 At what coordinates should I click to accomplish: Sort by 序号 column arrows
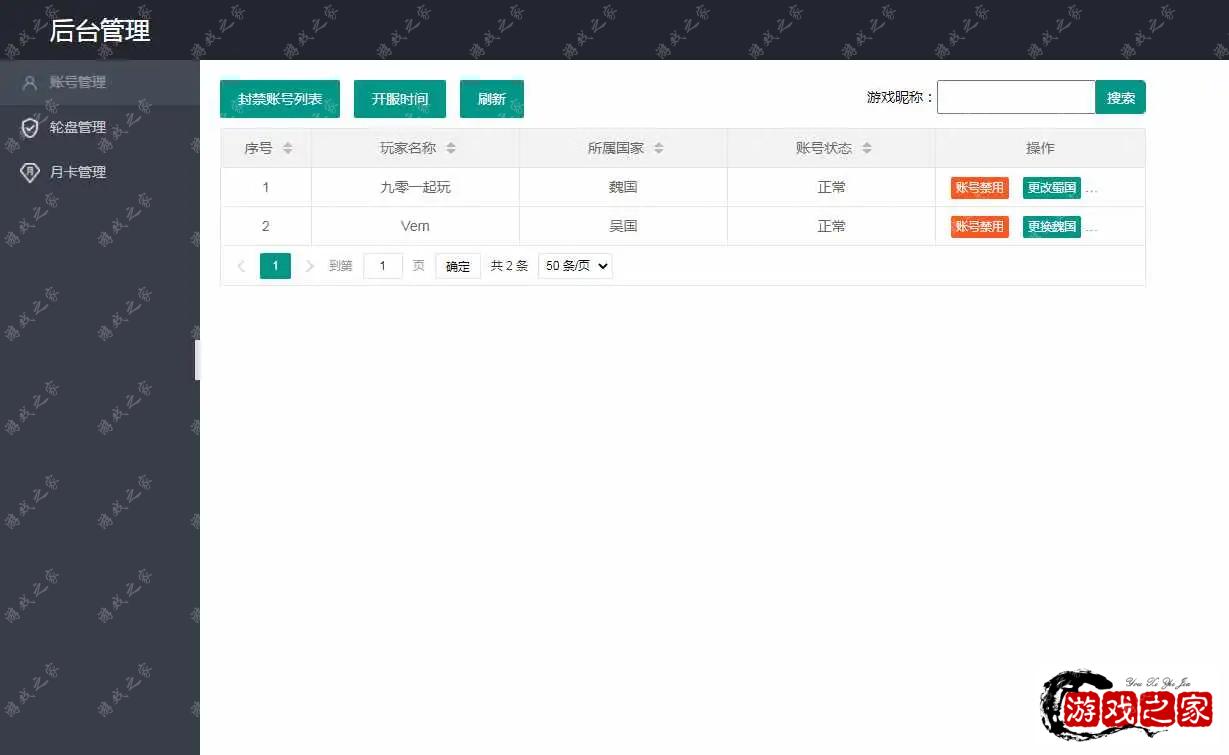[288, 148]
